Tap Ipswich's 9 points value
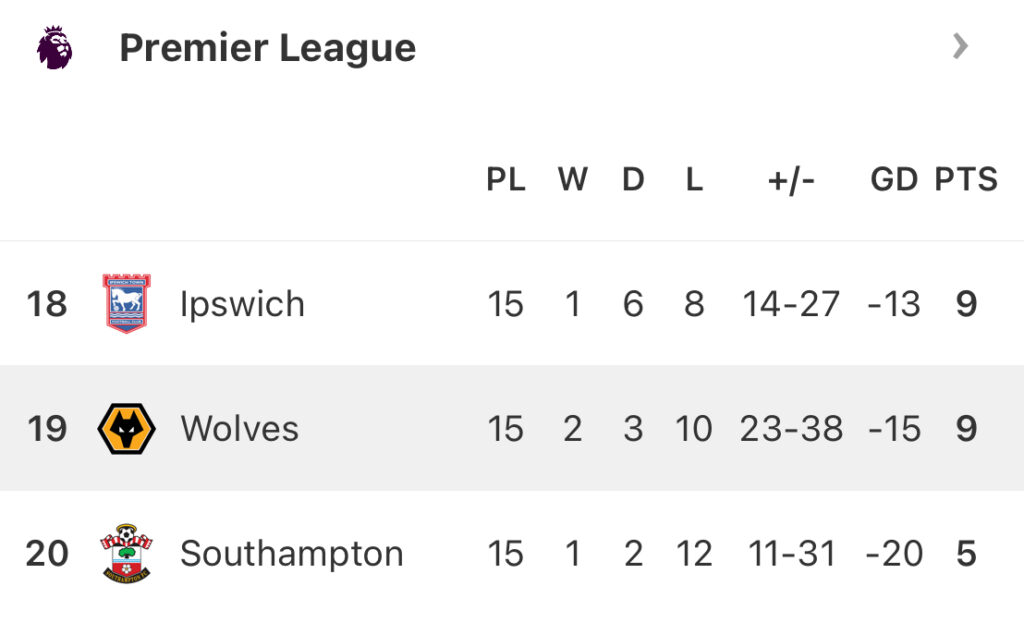Screen dimensions: 1024x635 [x=967, y=304]
